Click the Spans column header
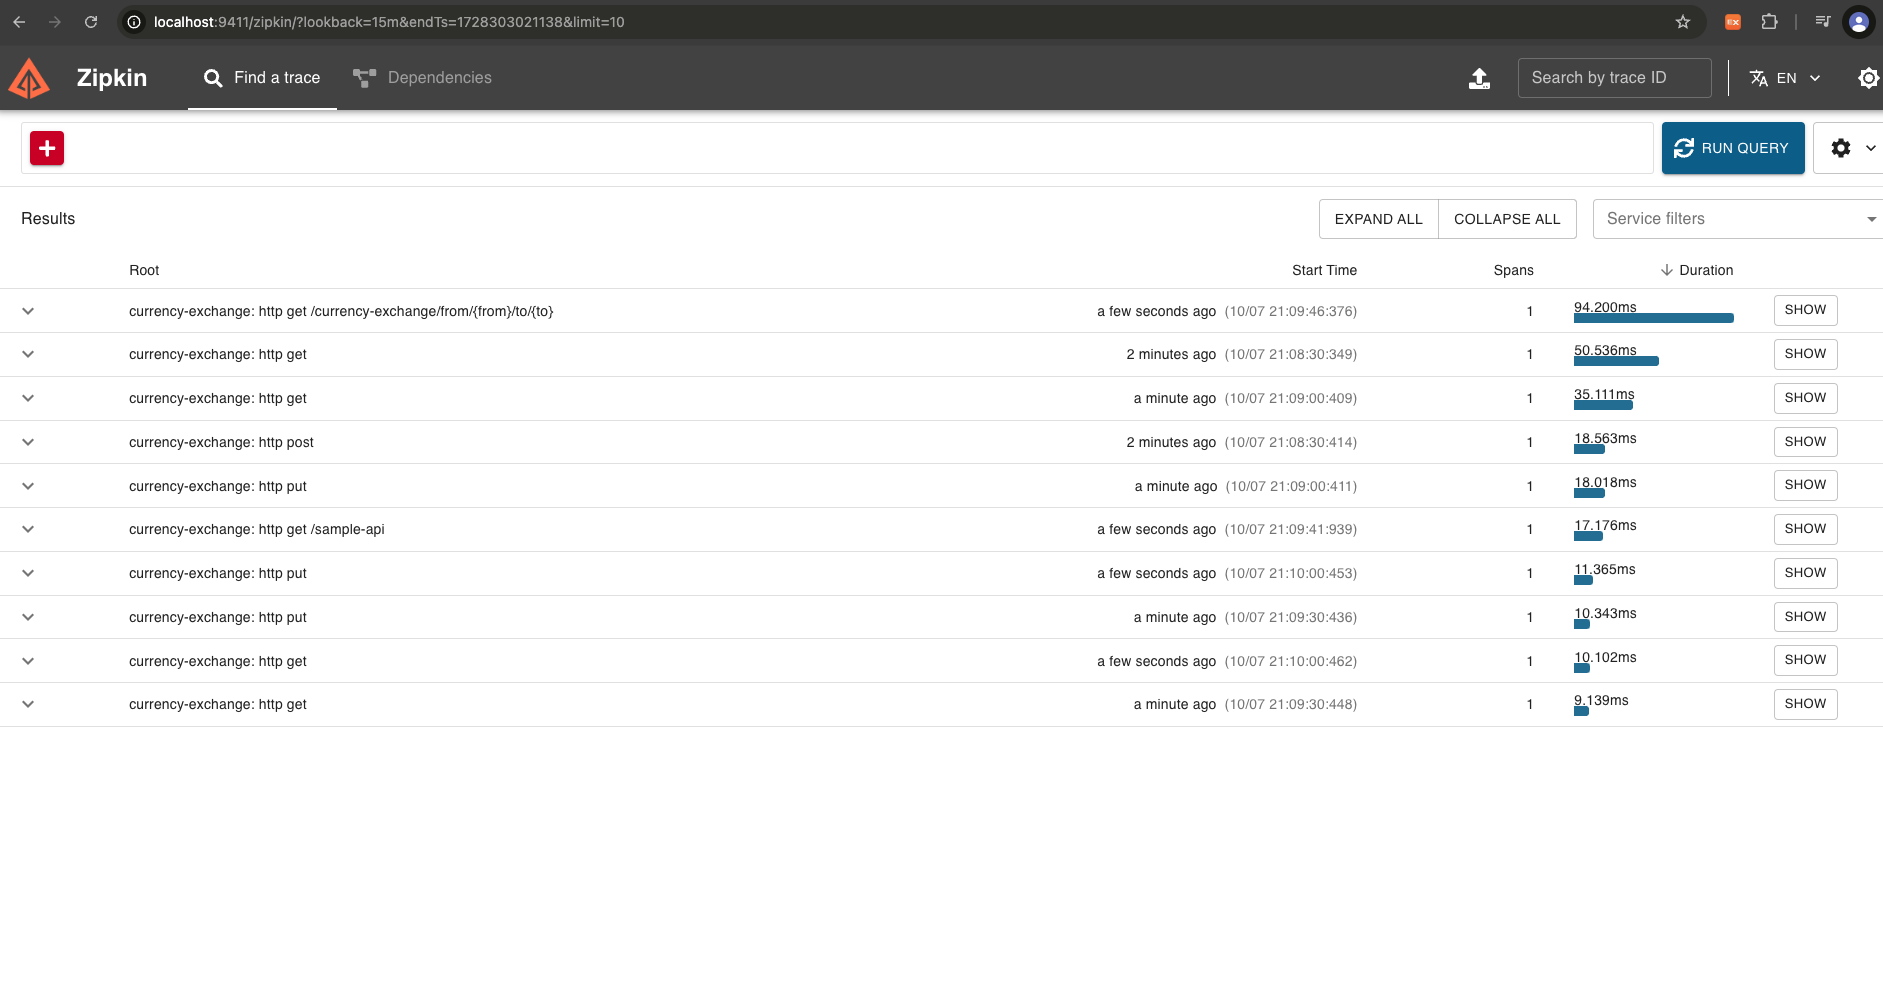 pyautogui.click(x=1513, y=270)
